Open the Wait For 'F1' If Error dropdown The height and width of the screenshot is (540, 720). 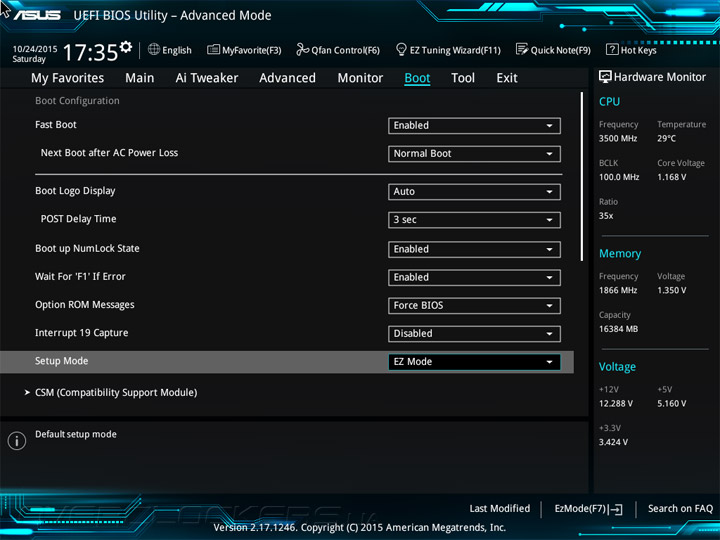click(474, 277)
